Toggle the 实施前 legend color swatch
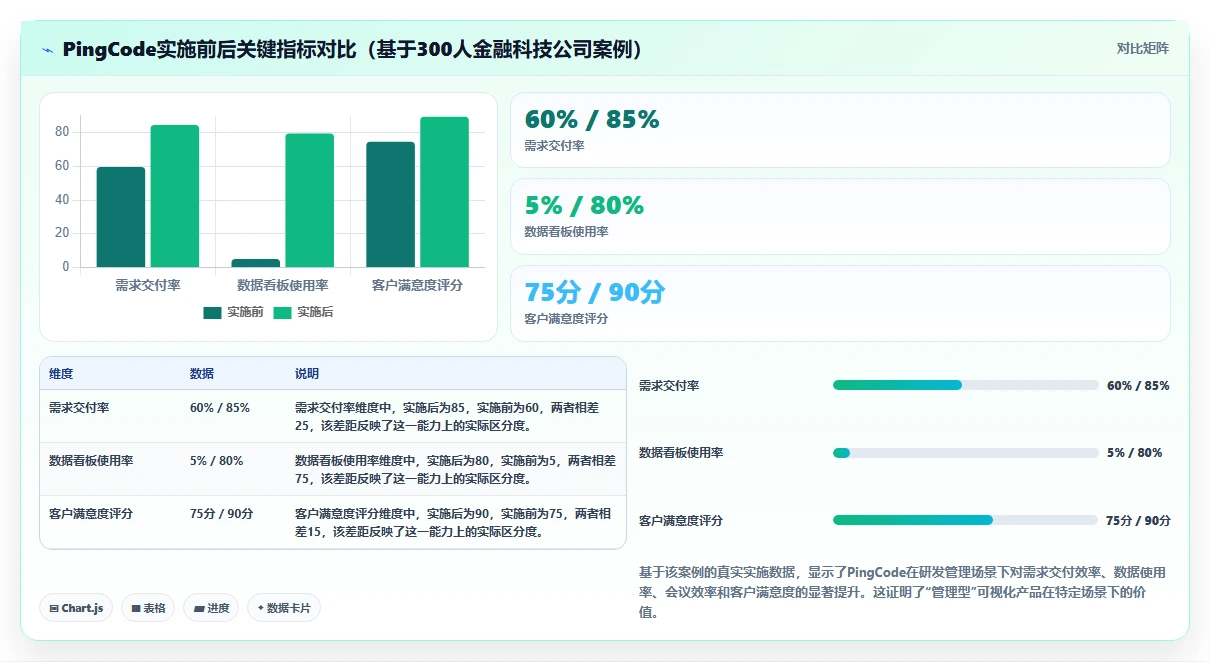Image resolution: width=1210 pixels, height=662 pixels. pos(212,312)
